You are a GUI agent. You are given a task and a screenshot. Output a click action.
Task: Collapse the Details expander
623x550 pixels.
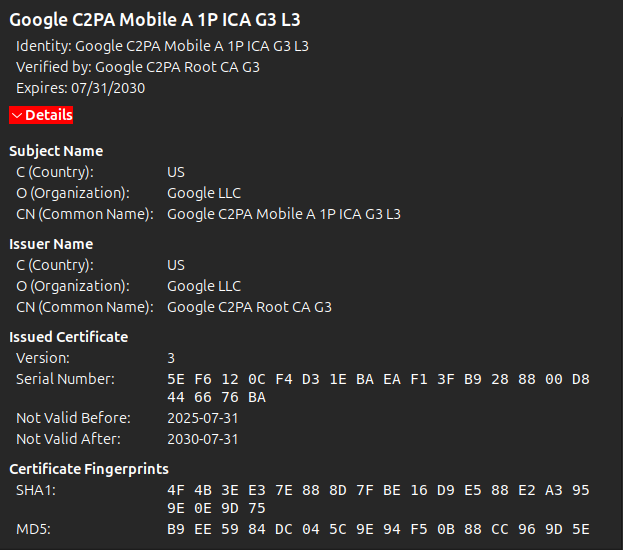tap(41, 115)
